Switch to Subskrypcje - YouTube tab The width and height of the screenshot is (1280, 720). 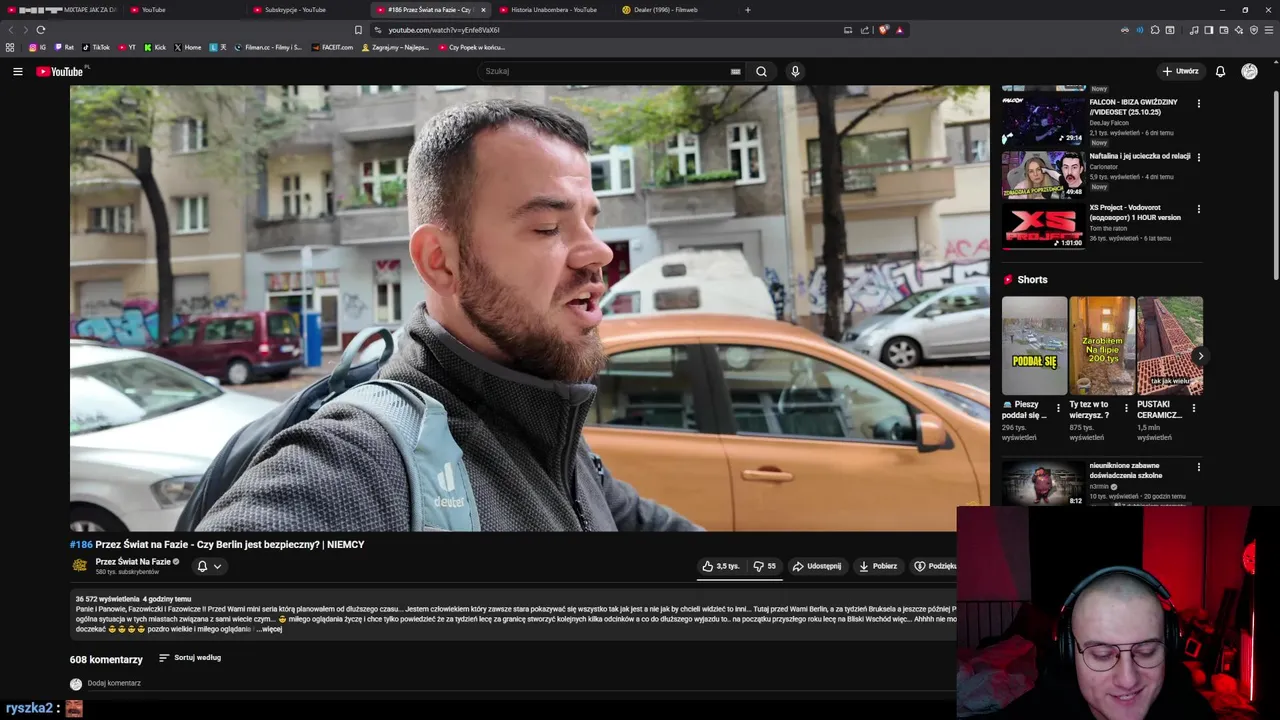click(x=308, y=10)
